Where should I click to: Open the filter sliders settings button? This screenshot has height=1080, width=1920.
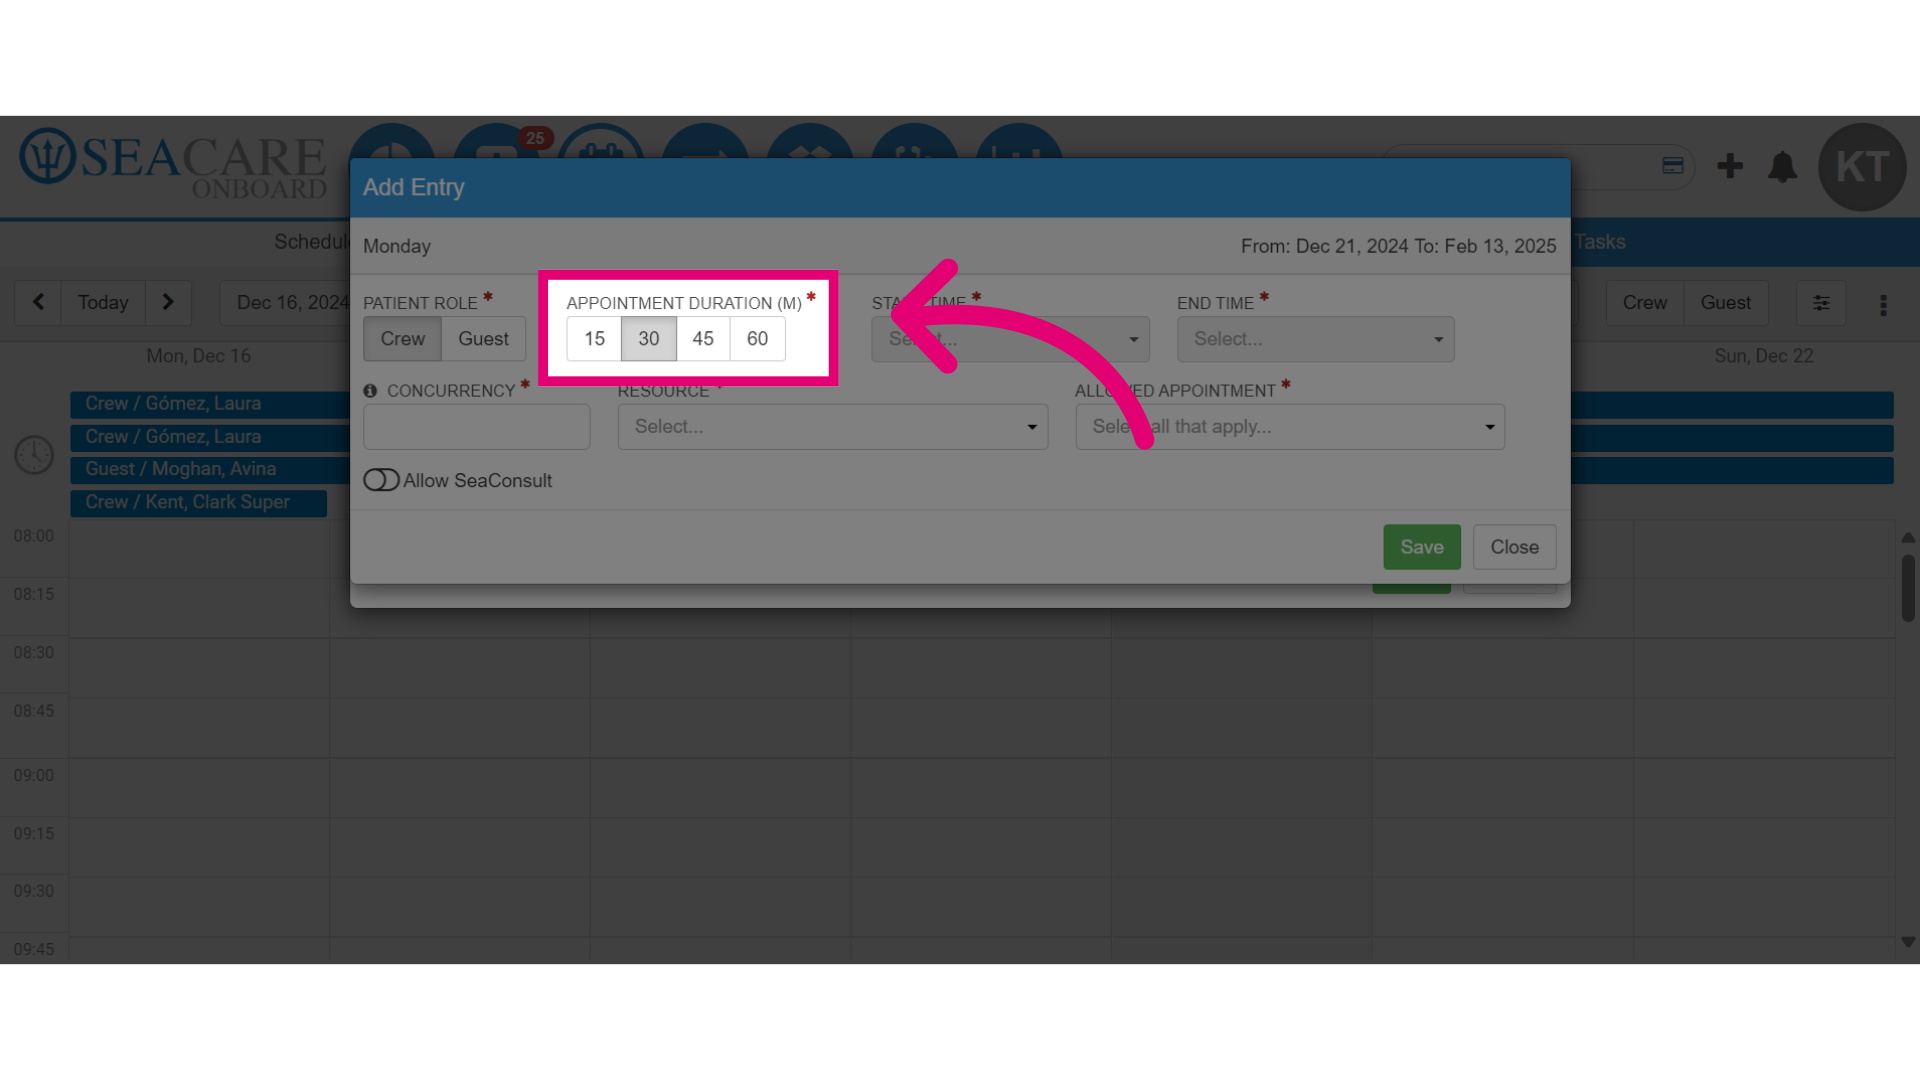coord(1821,303)
